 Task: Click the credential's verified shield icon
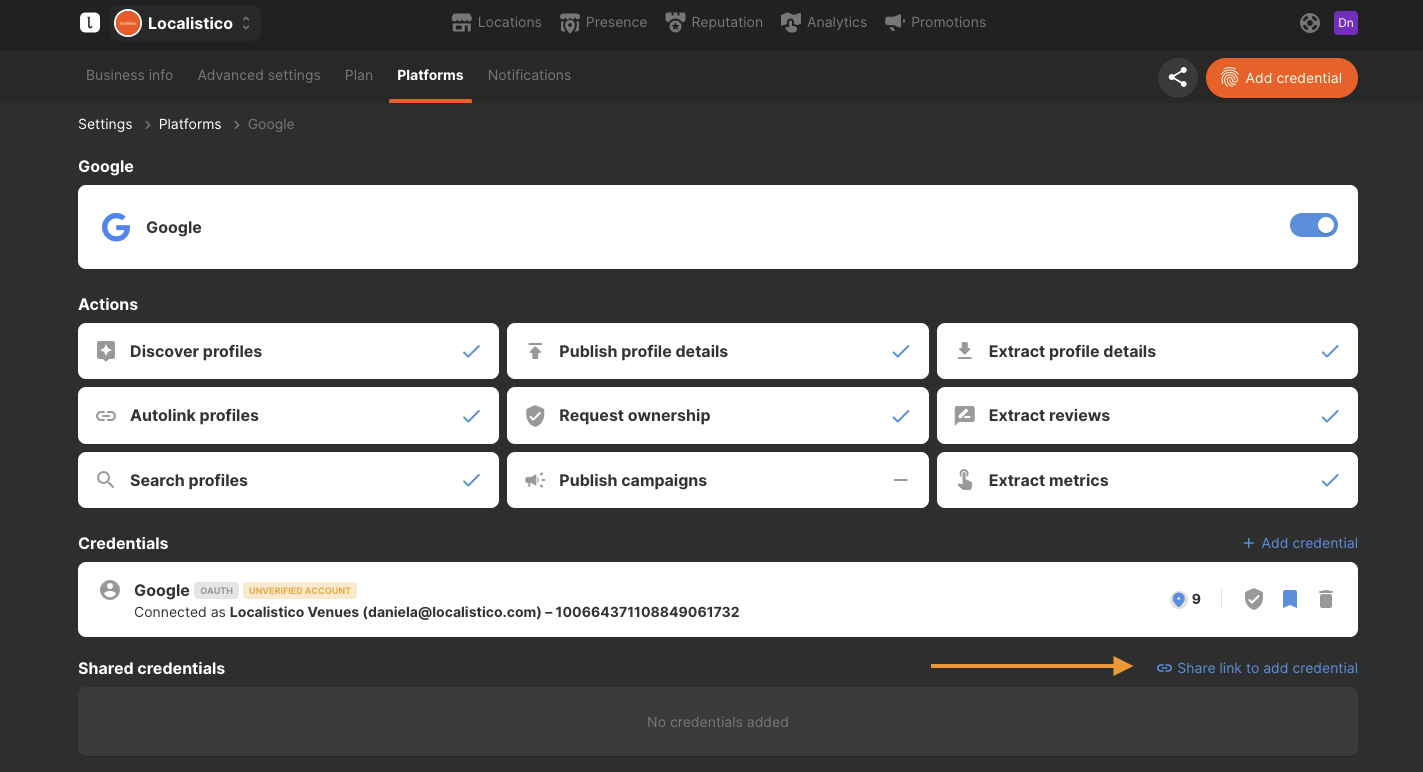[x=1254, y=599]
